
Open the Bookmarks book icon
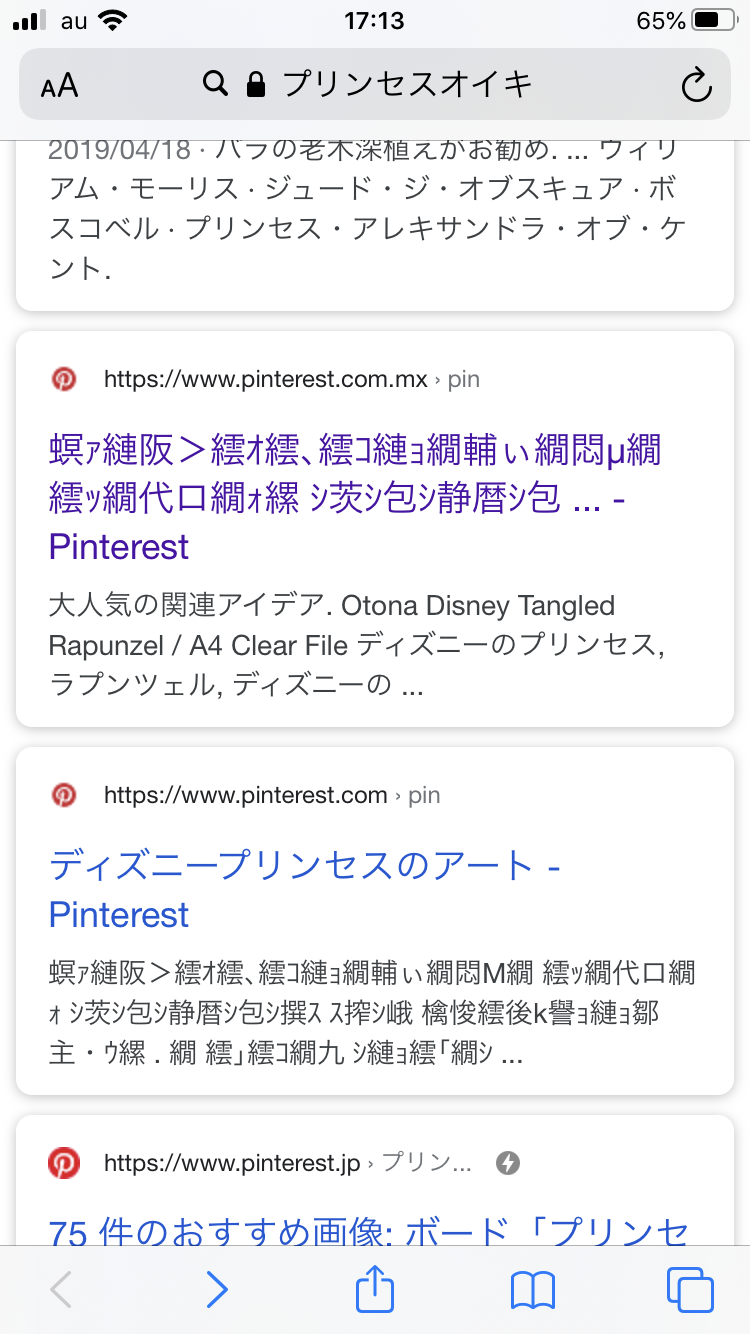coord(532,1290)
